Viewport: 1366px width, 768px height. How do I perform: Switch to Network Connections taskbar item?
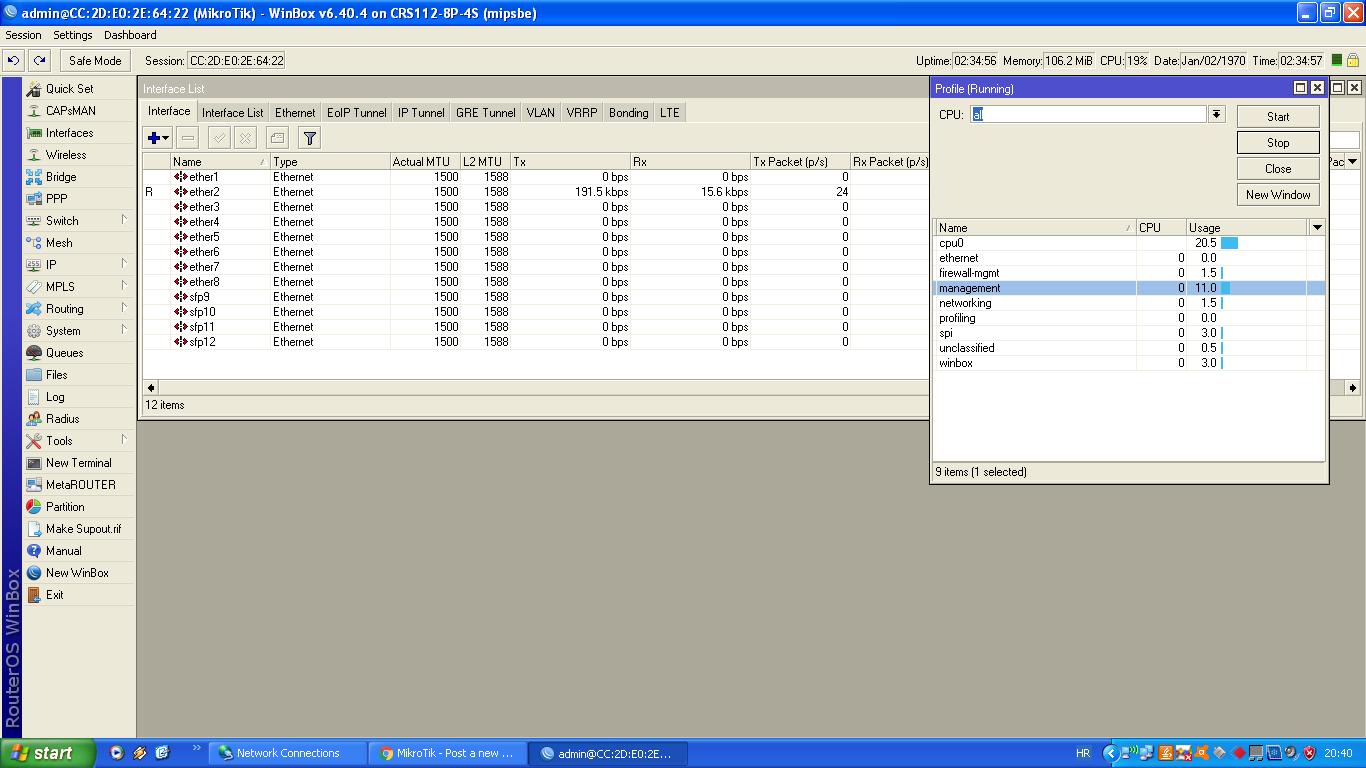286,753
